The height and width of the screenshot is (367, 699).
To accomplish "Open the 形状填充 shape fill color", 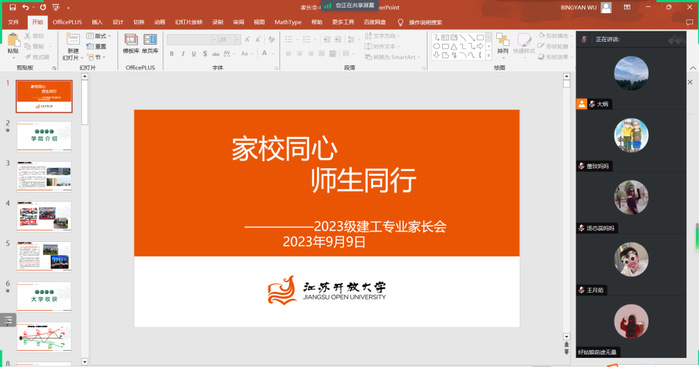I will pyautogui.click(x=554, y=36).
